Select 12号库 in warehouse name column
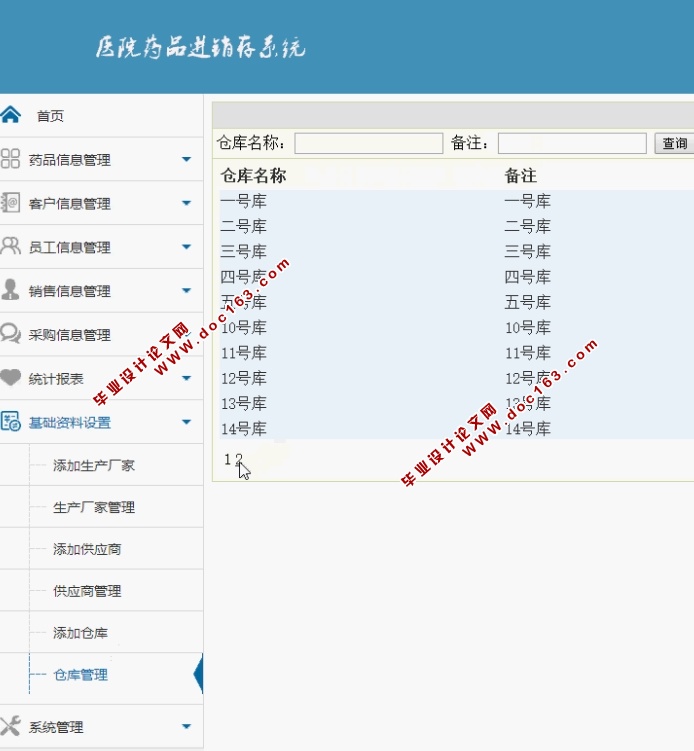Viewport: 694px width, 751px height. [243, 378]
